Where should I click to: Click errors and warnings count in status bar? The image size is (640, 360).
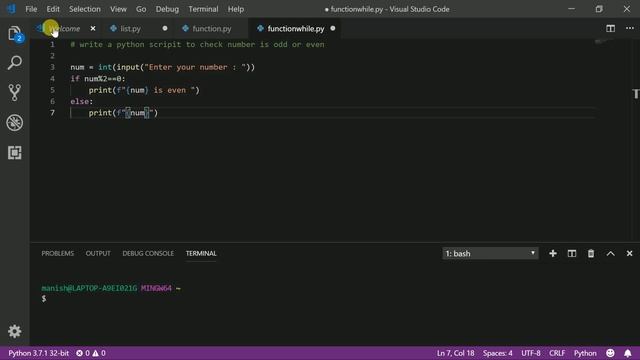pos(91,353)
